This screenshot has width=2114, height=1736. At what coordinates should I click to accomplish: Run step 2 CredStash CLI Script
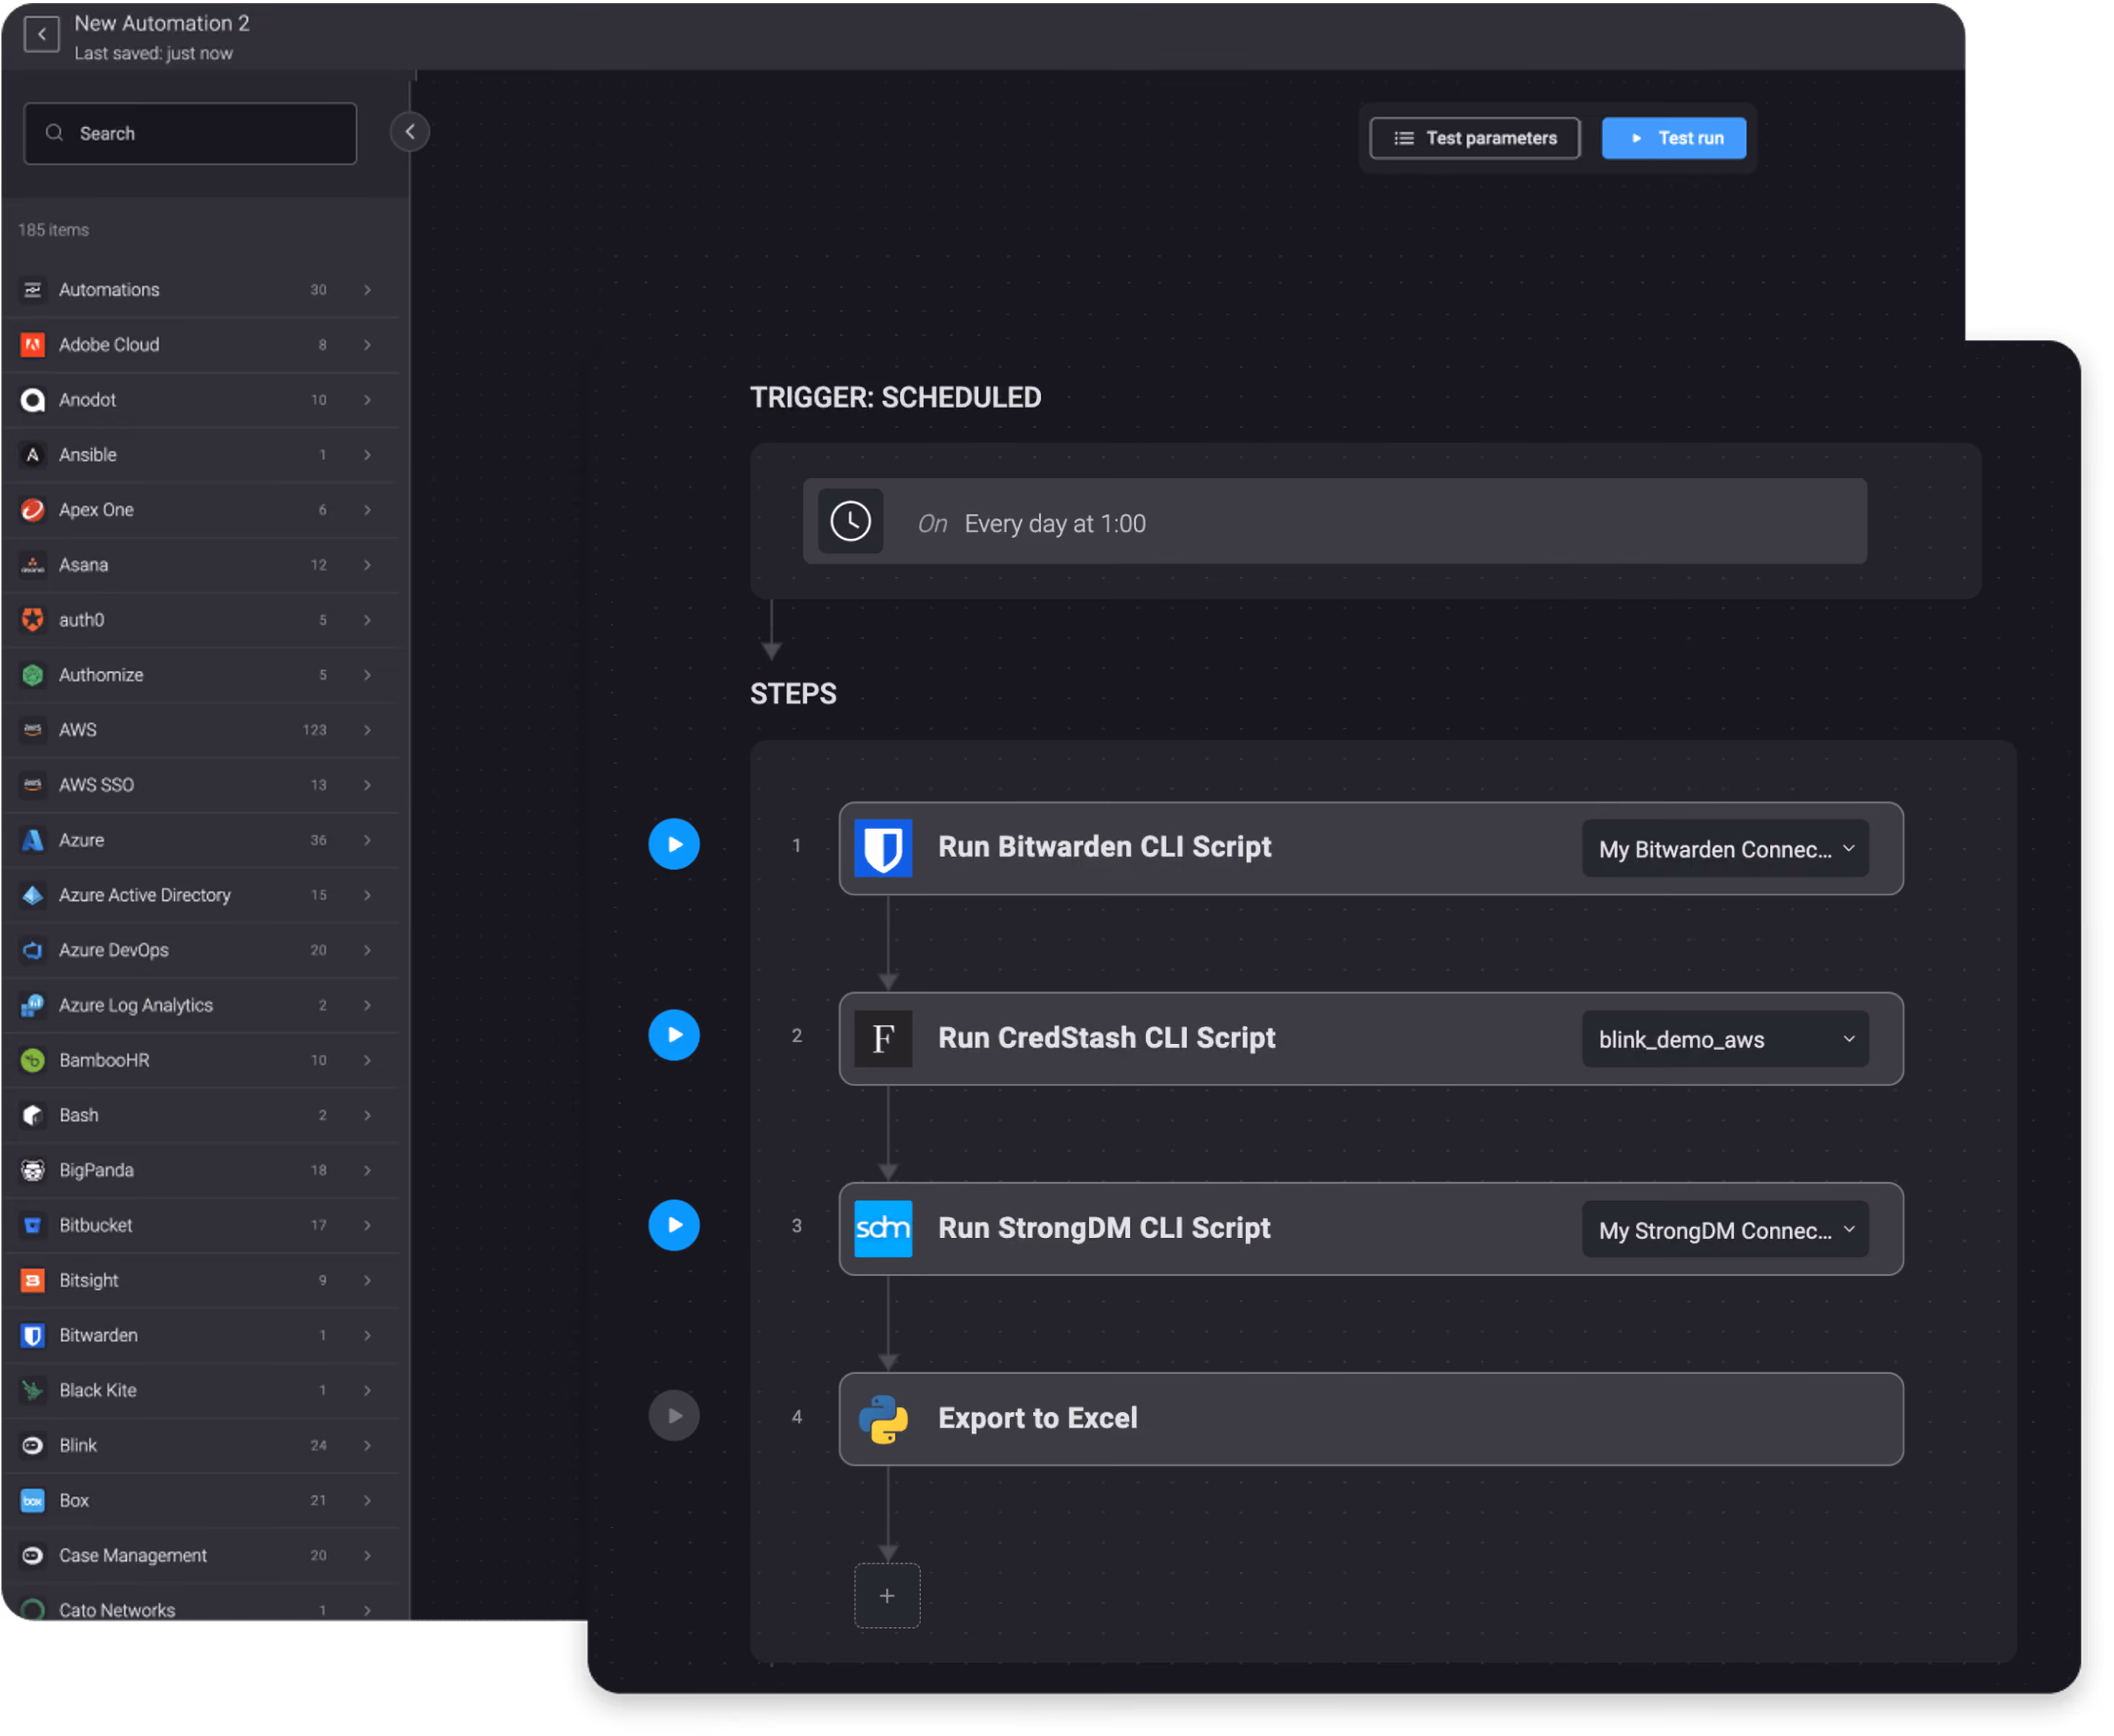674,1035
